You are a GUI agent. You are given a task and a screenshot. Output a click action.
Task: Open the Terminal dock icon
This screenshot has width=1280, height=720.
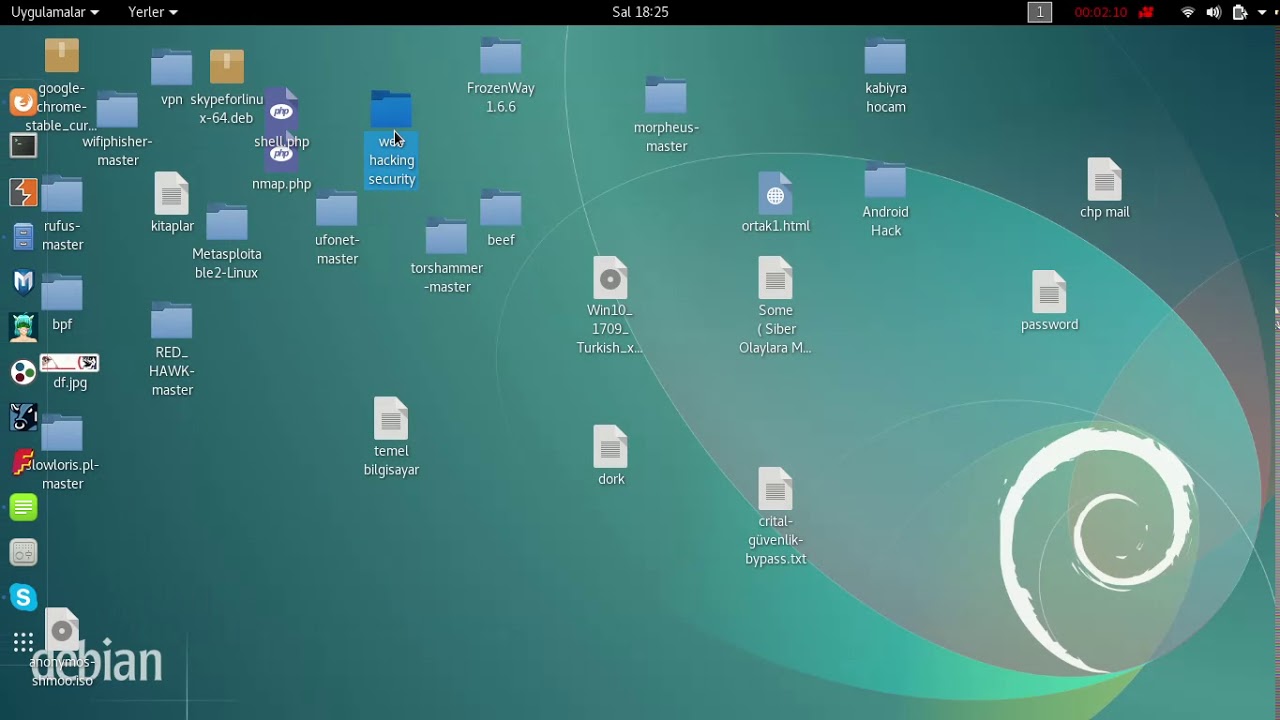(23, 146)
